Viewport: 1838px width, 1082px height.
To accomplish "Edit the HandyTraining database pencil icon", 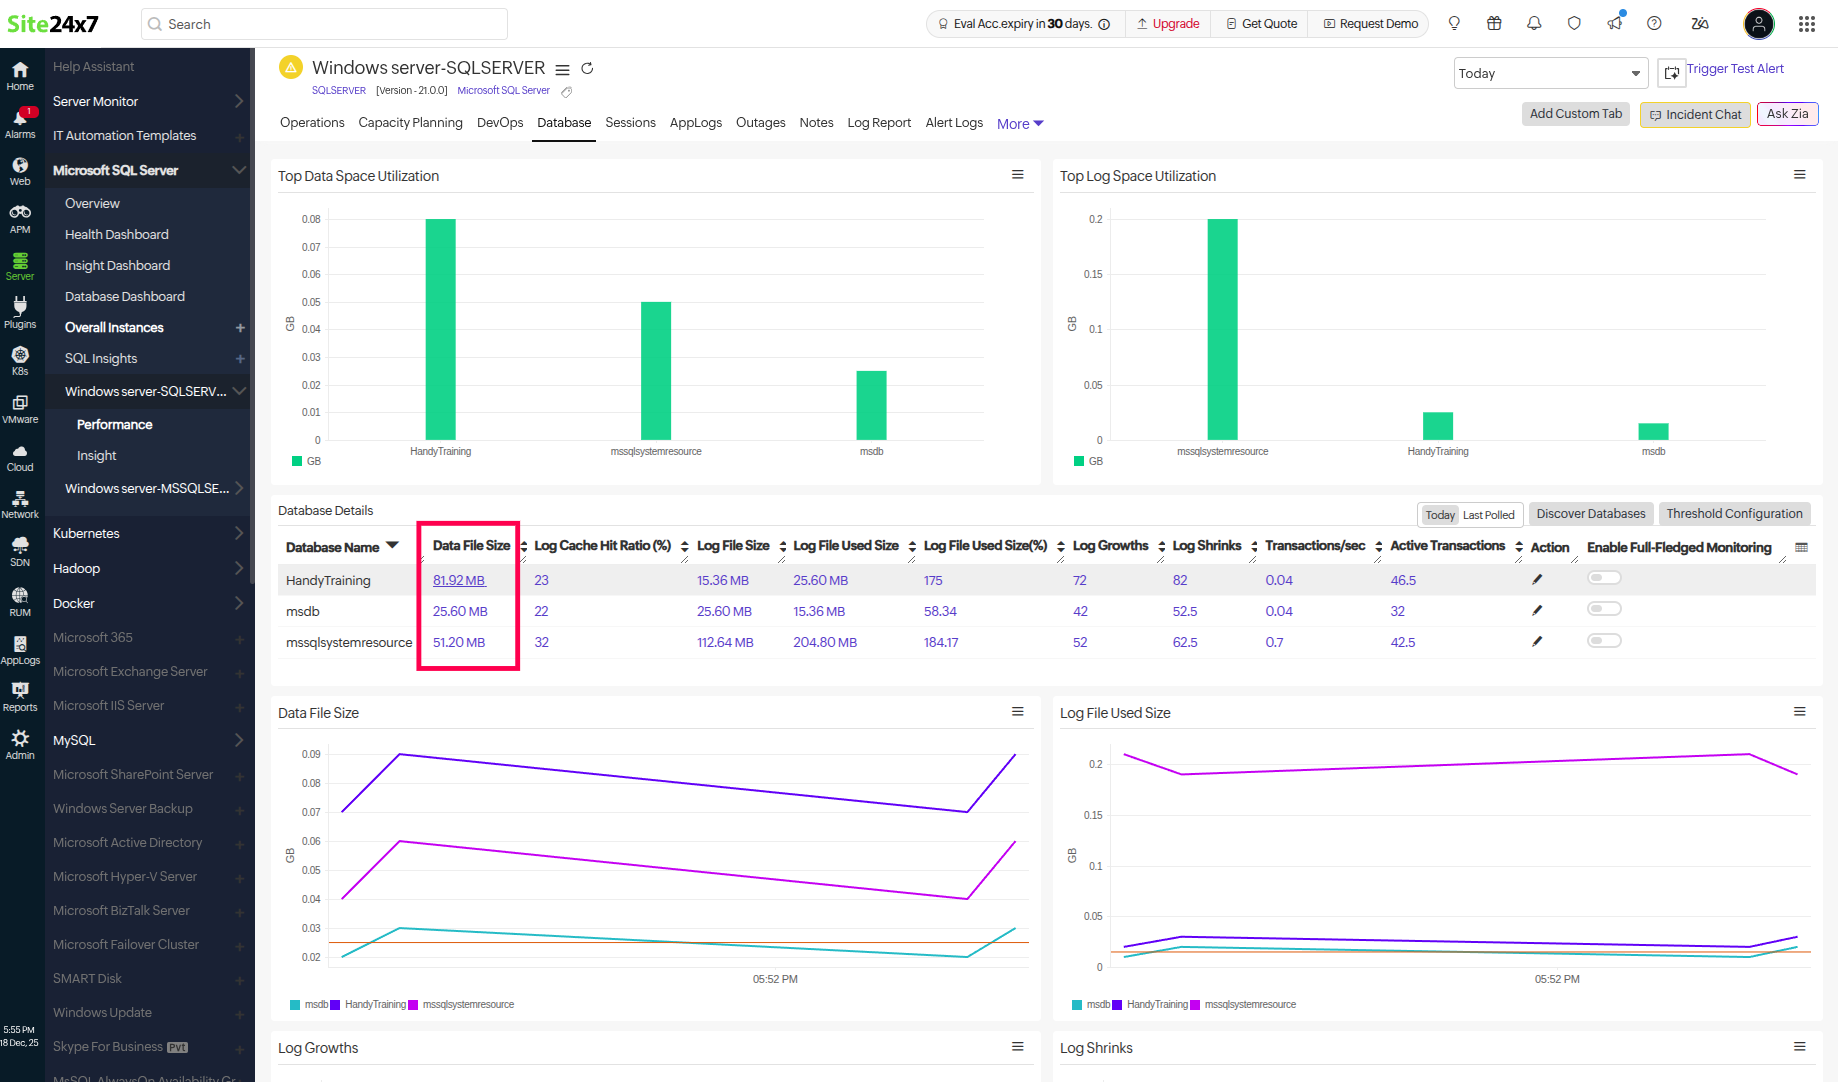I will click(x=1537, y=580).
